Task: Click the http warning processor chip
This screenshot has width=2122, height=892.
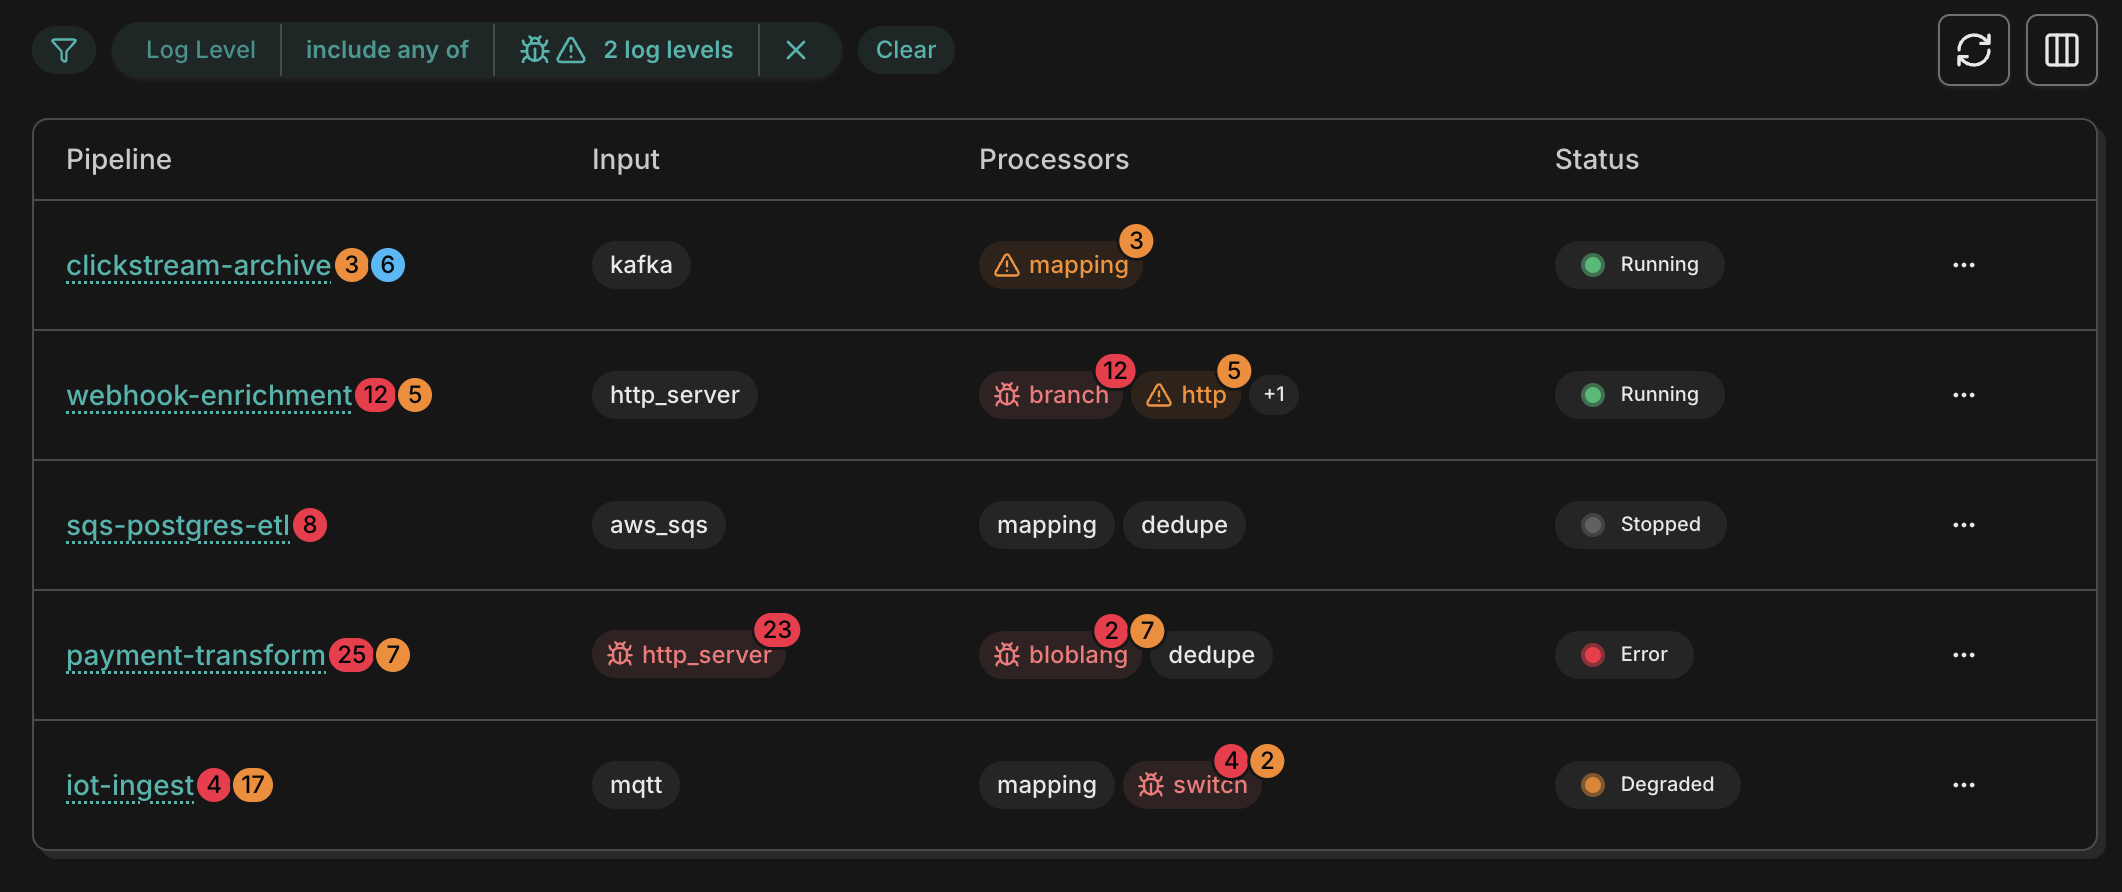Action: click(x=1186, y=395)
